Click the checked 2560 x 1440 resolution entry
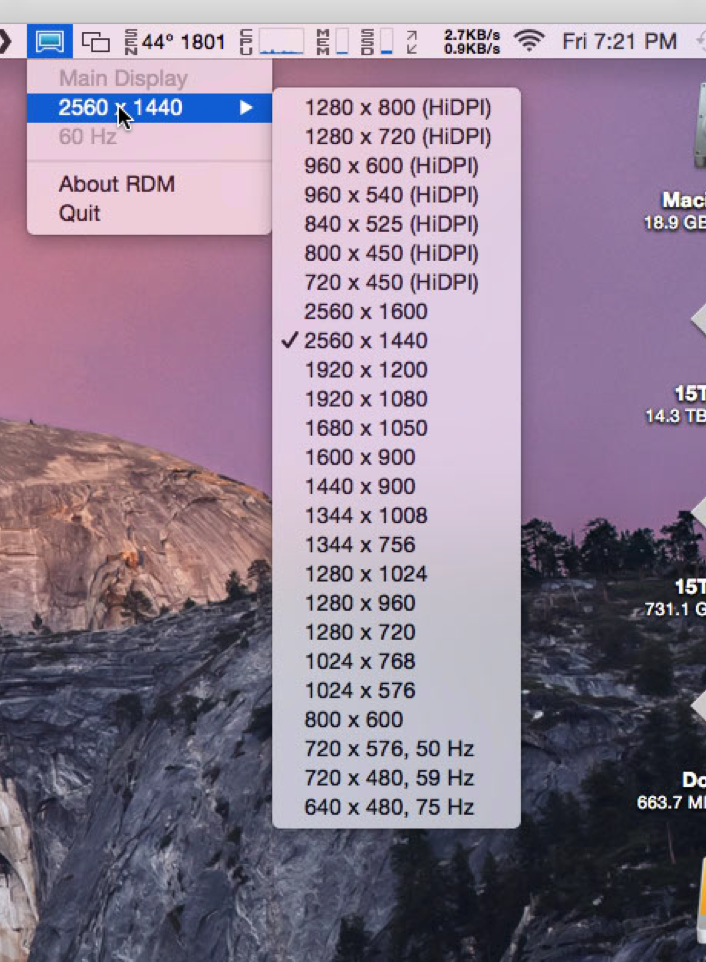Viewport: 706px width, 962px height. click(397, 341)
